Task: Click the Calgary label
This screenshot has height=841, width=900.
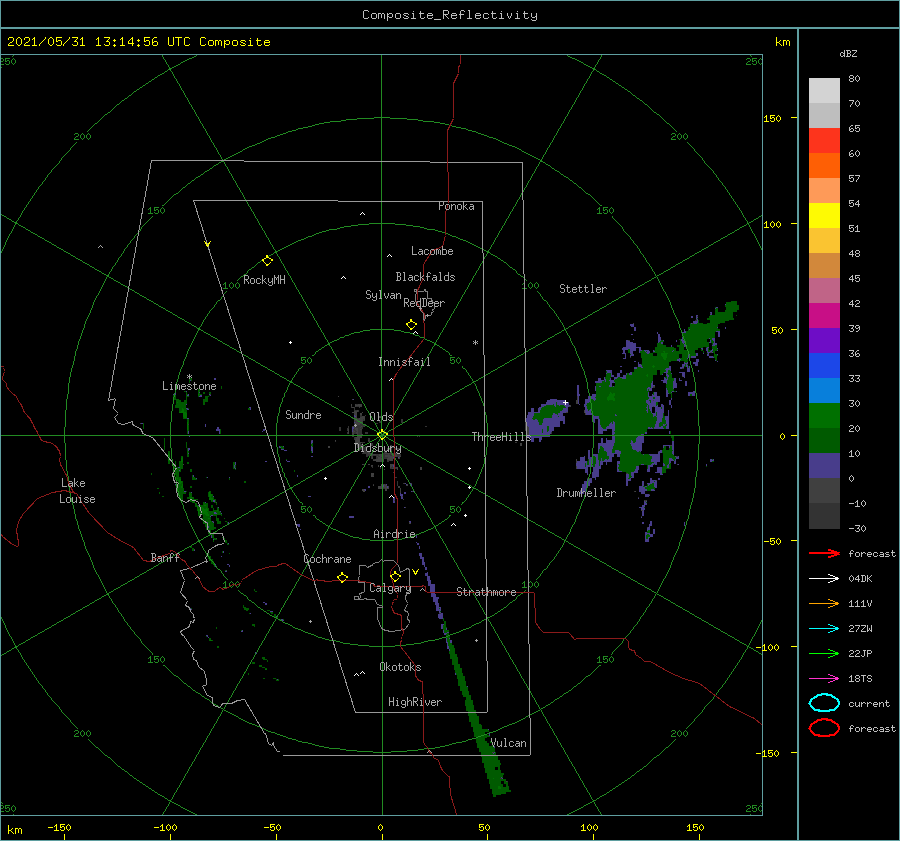Action: click(390, 588)
